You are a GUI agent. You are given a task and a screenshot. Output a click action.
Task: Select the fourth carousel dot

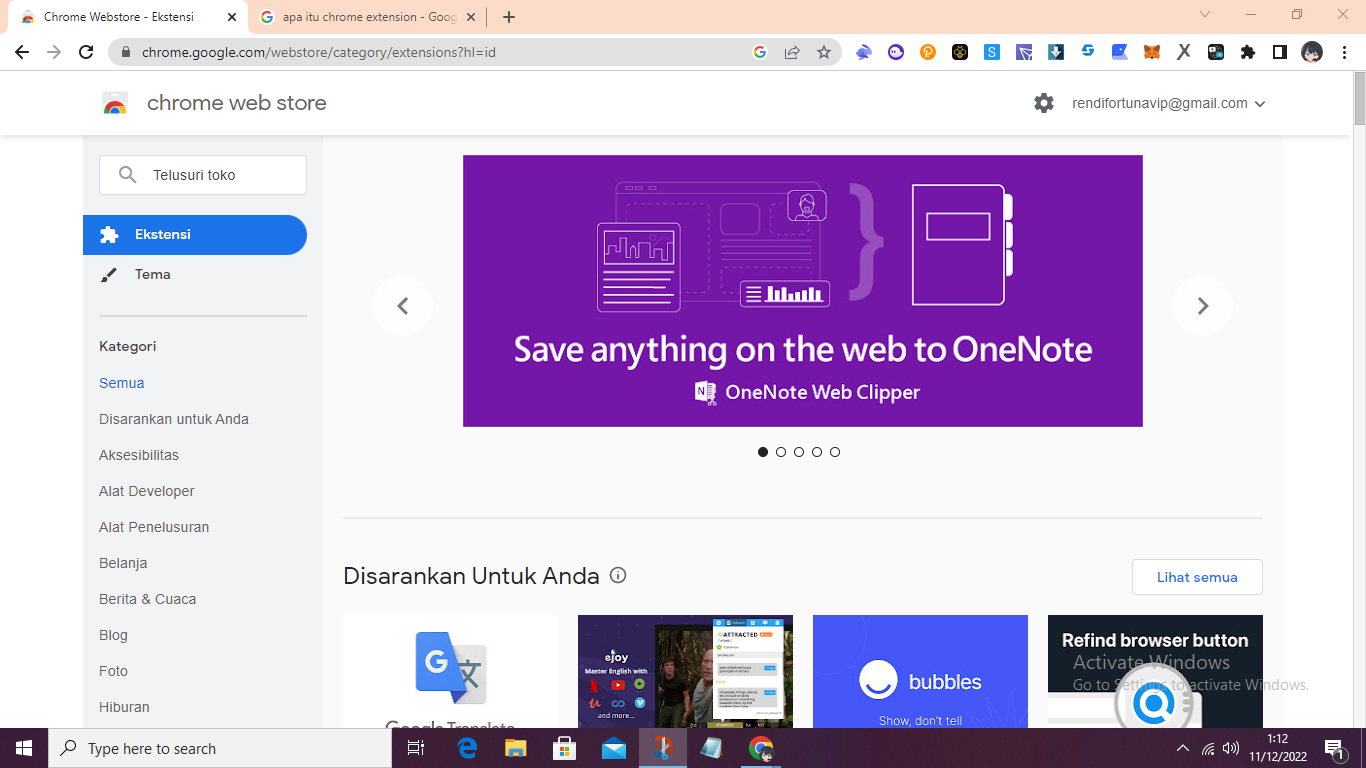pyautogui.click(x=817, y=452)
